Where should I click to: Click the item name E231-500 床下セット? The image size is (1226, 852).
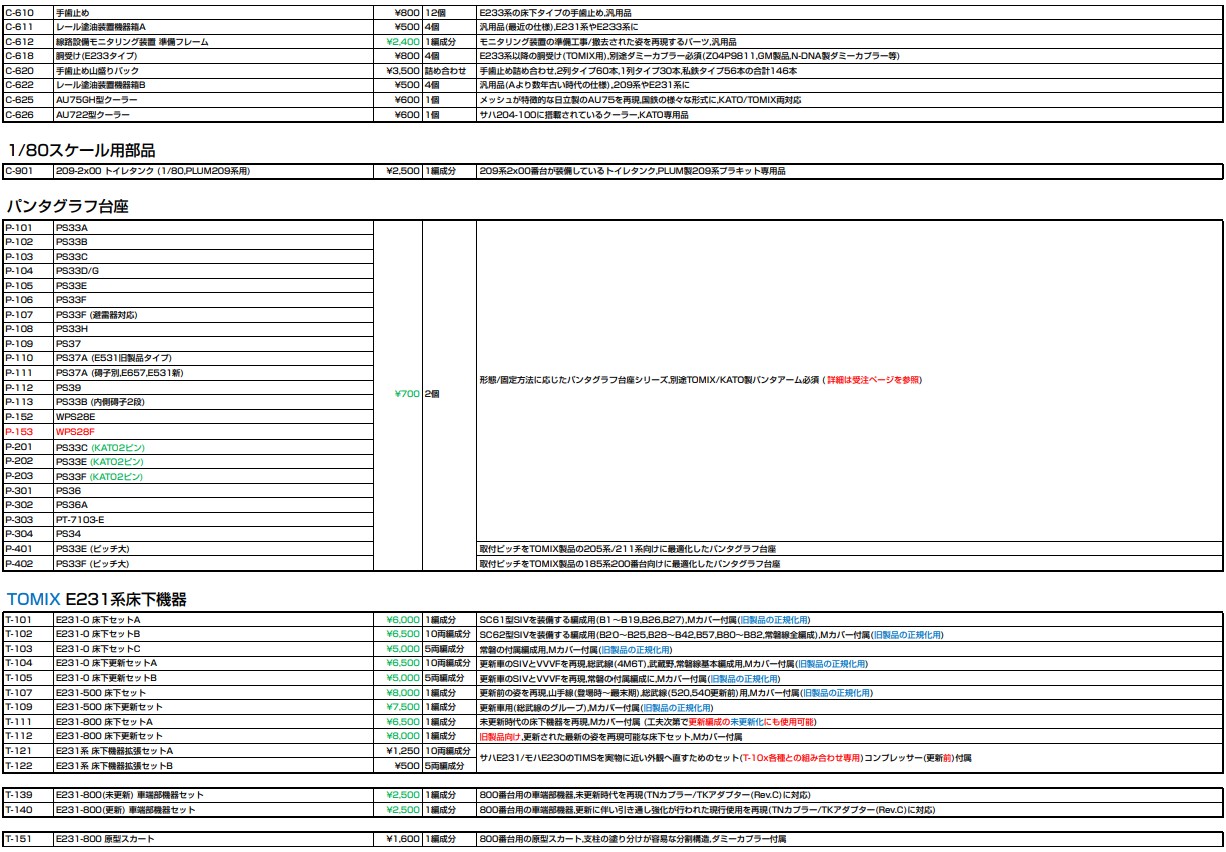[101, 692]
